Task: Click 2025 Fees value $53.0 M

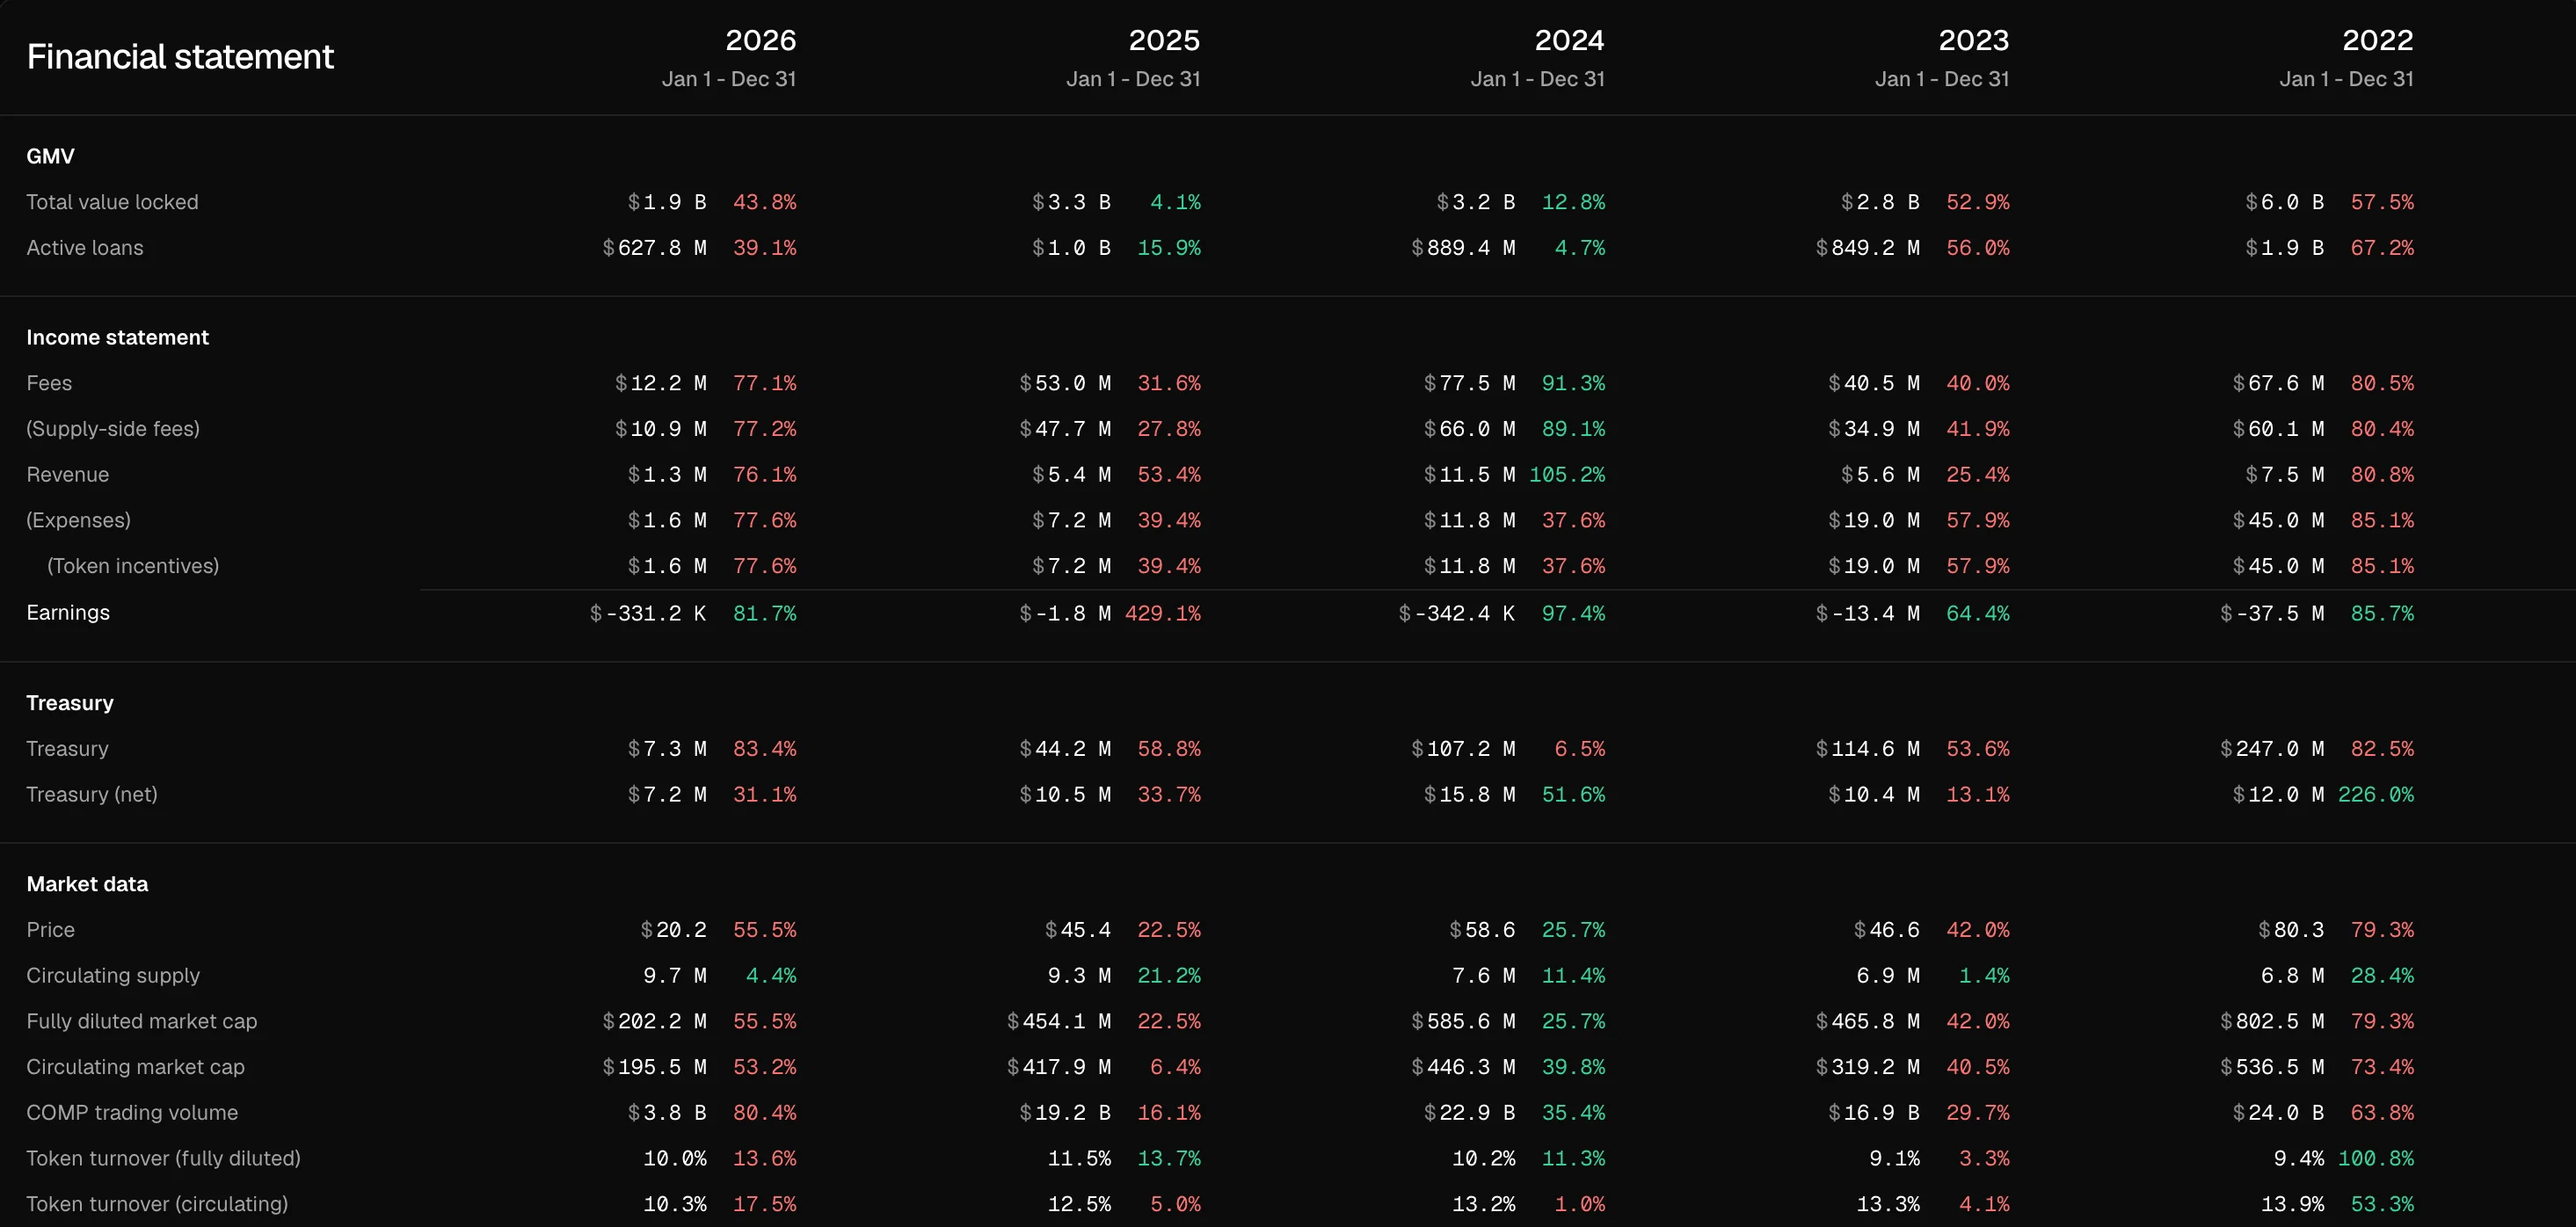Action: (x=1065, y=383)
